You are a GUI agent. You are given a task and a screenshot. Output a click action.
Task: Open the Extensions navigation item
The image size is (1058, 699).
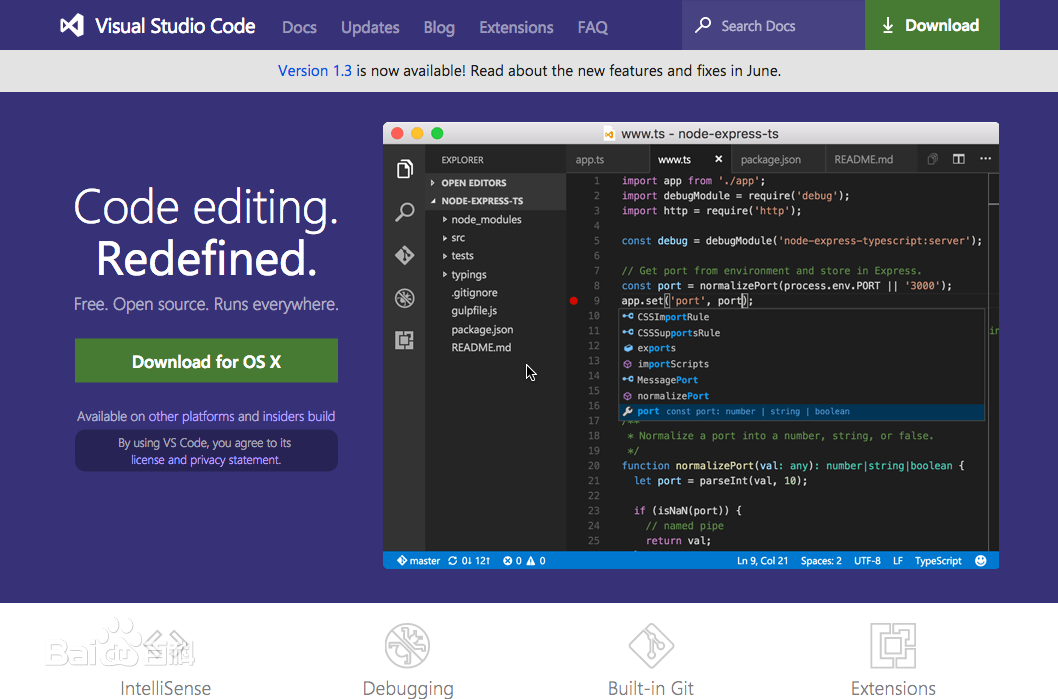pos(516,27)
